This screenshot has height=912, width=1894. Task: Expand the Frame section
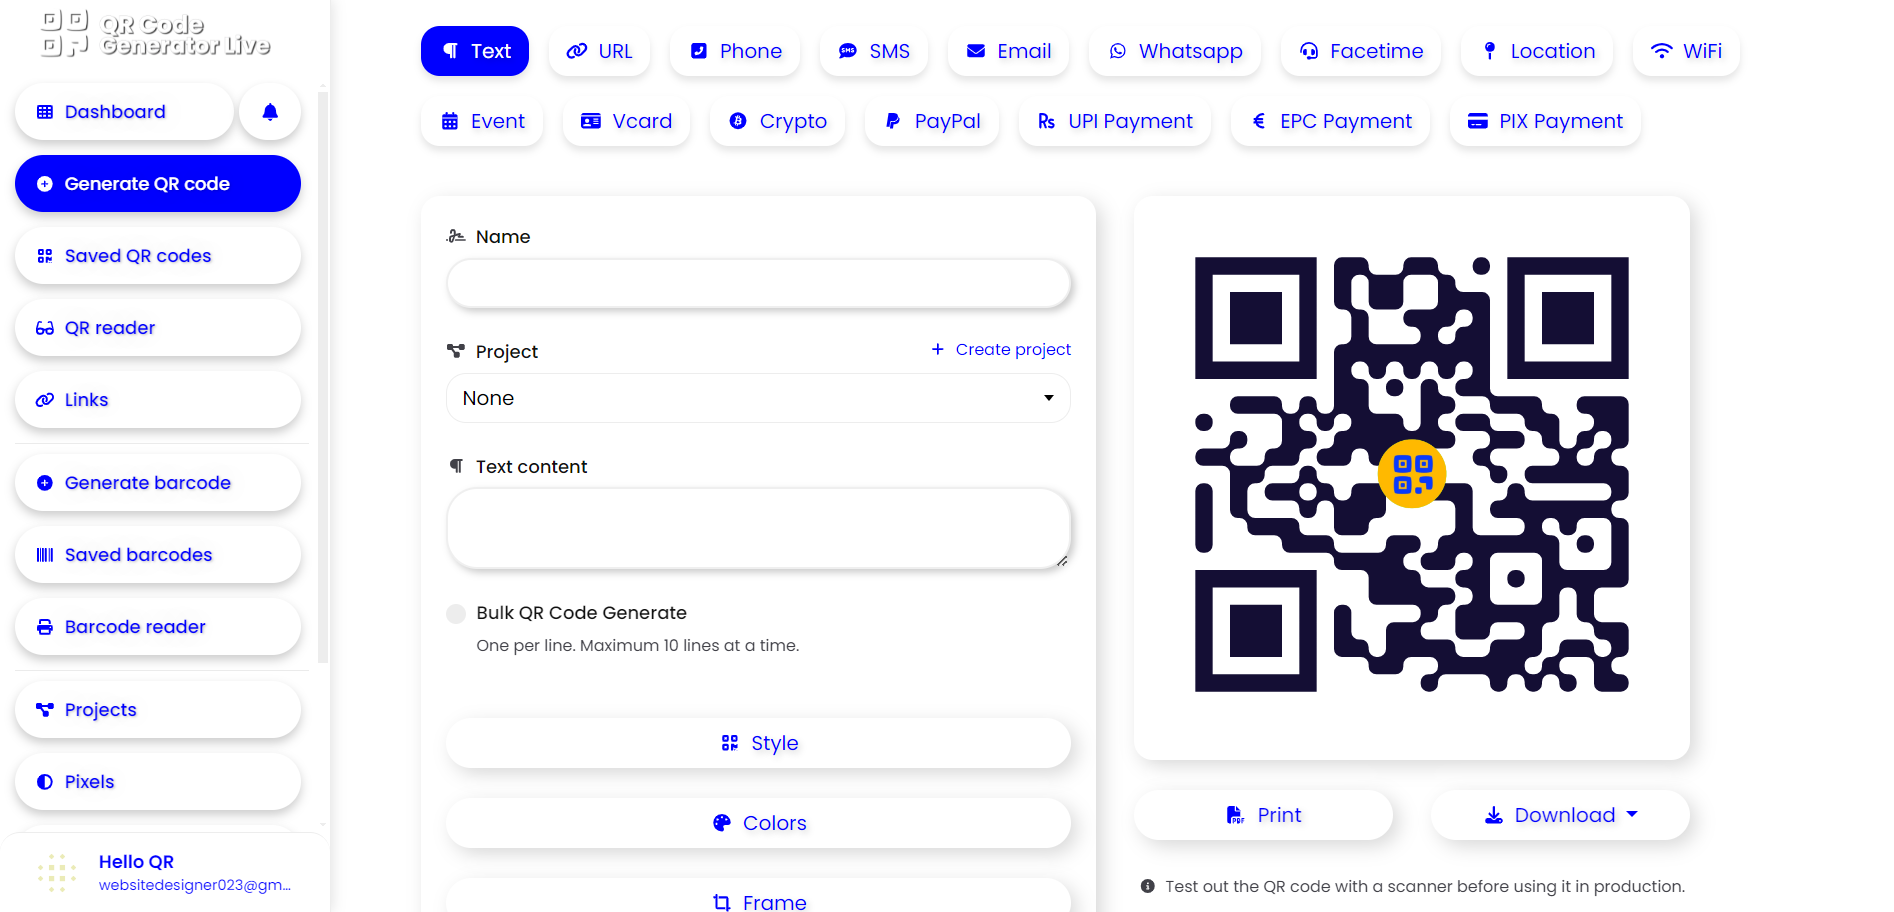pyautogui.click(x=758, y=897)
